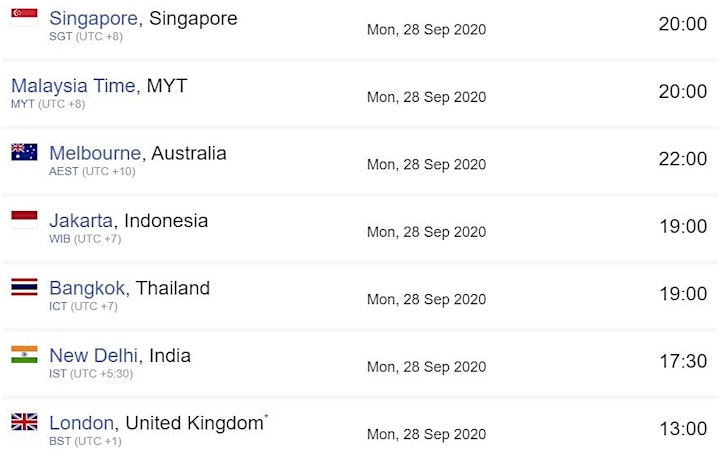This screenshot has height=458, width=720.
Task: Open the Singapore city link
Action: pos(93,19)
